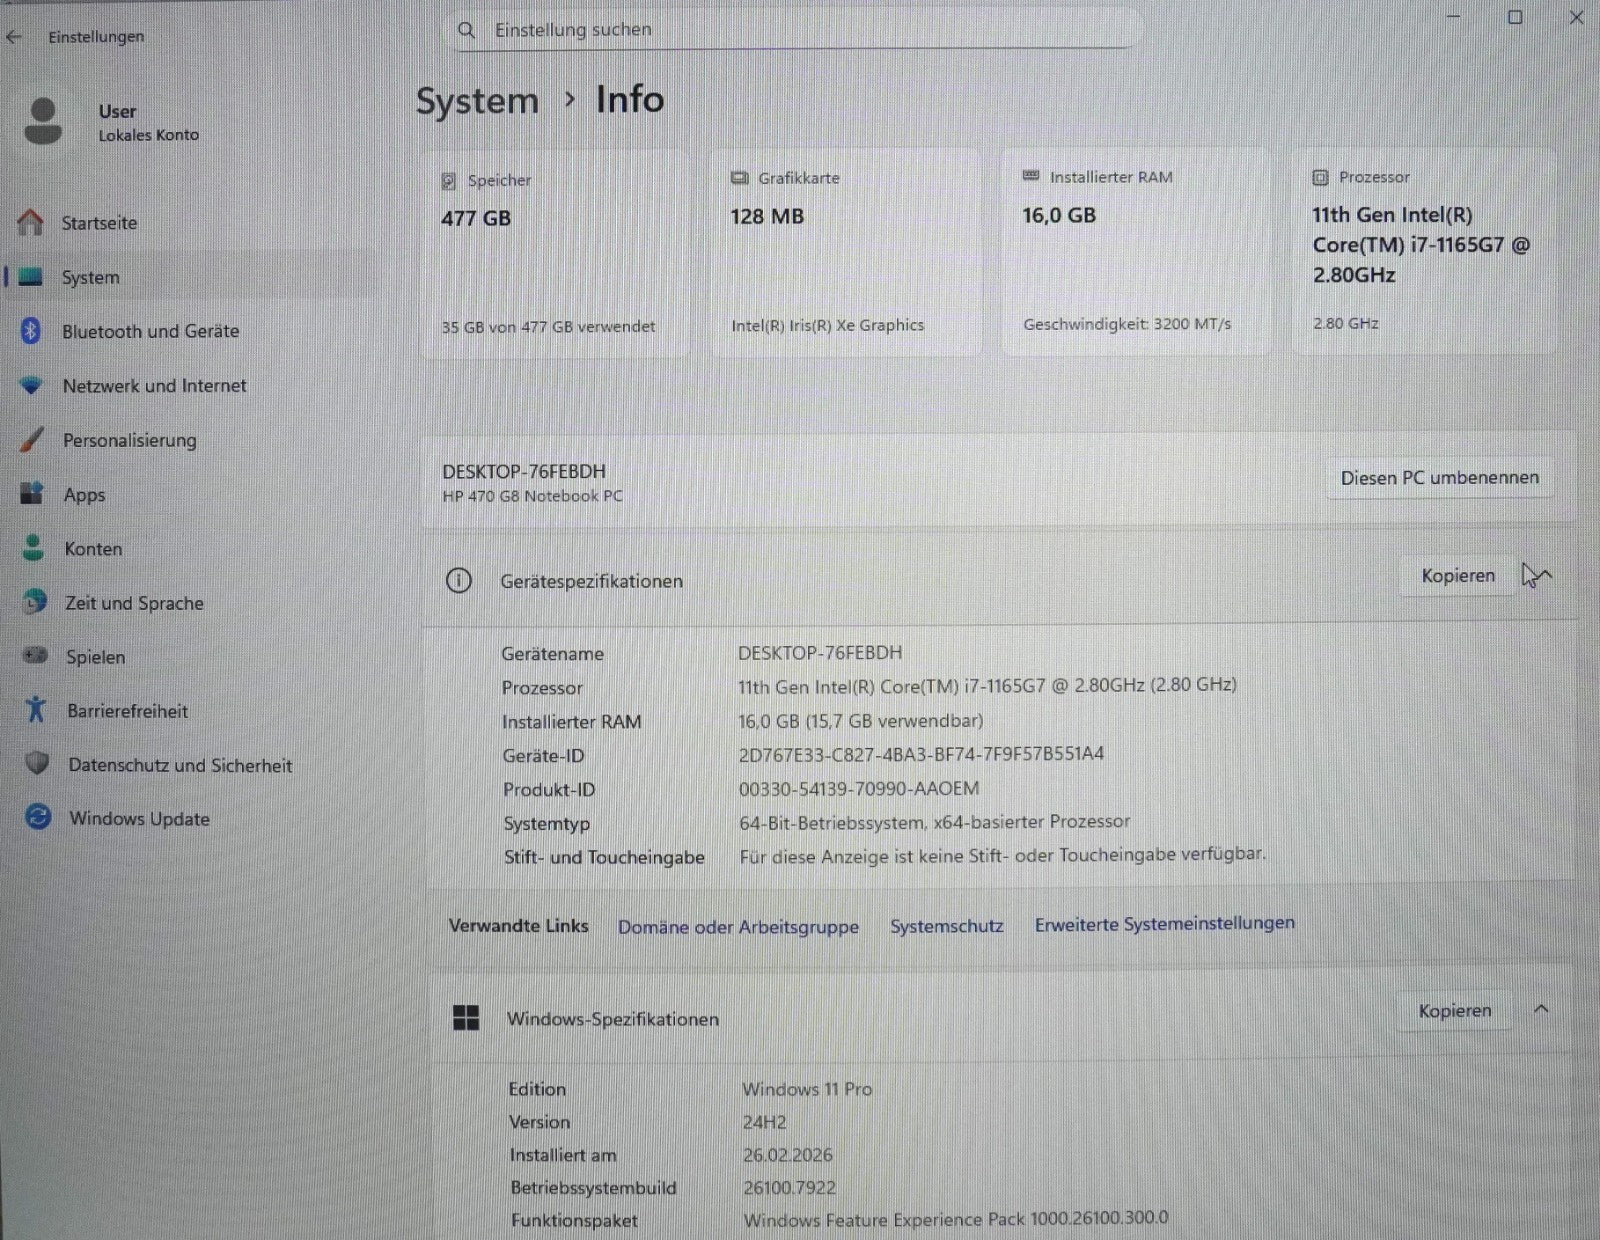The image size is (1600, 1240).
Task: Expand the Gerätespezifikationen header
Action: [x=1000, y=580]
